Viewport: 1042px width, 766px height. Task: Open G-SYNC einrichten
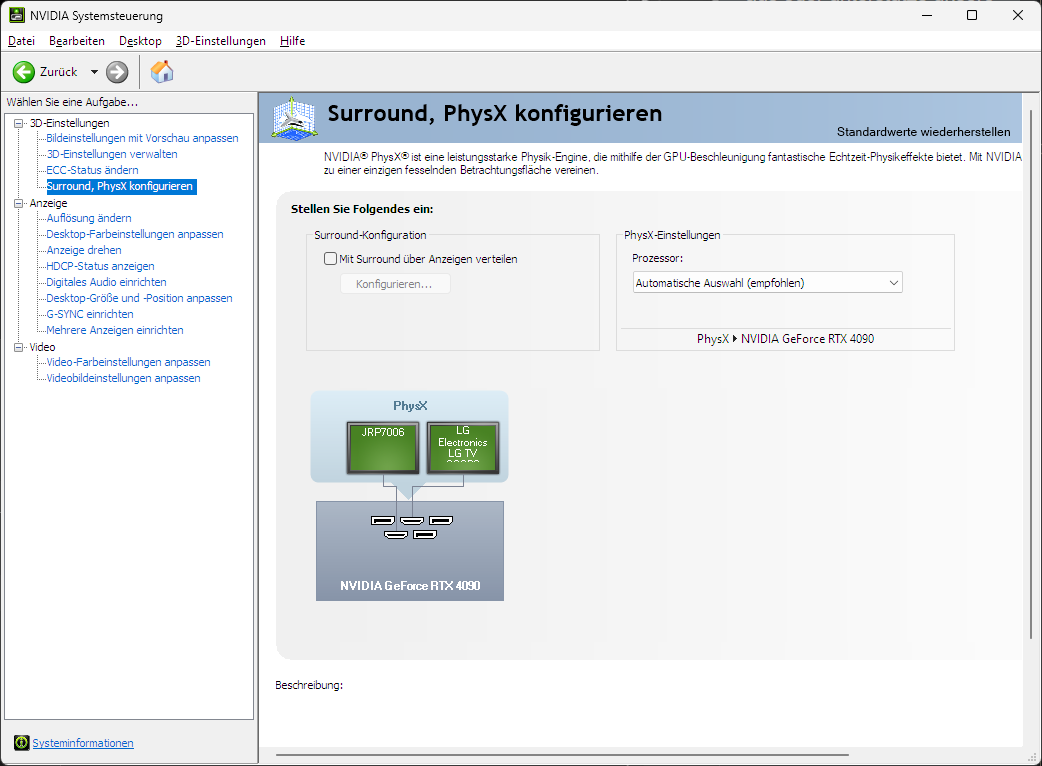coord(90,314)
